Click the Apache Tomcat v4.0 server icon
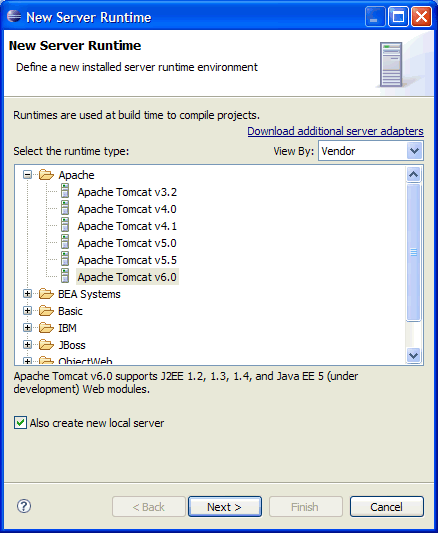This screenshot has width=438, height=533. coord(65,208)
